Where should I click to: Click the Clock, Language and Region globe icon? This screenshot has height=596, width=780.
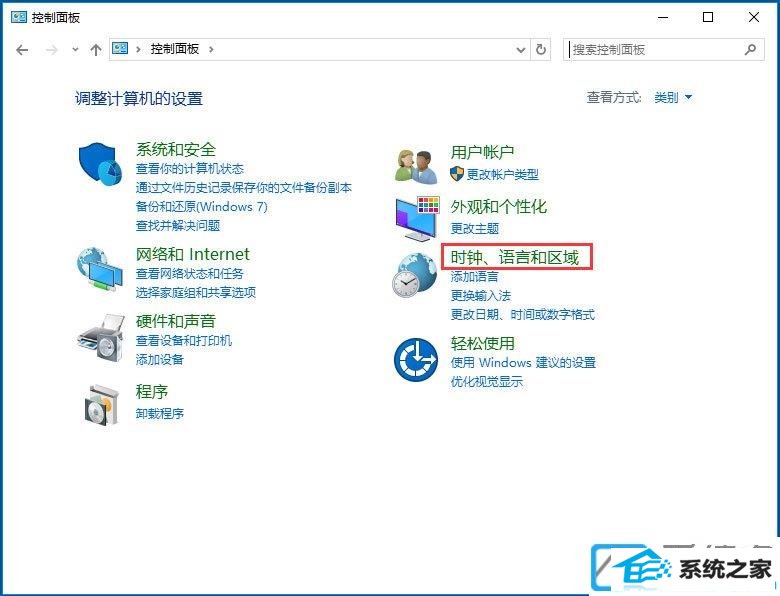coord(414,275)
